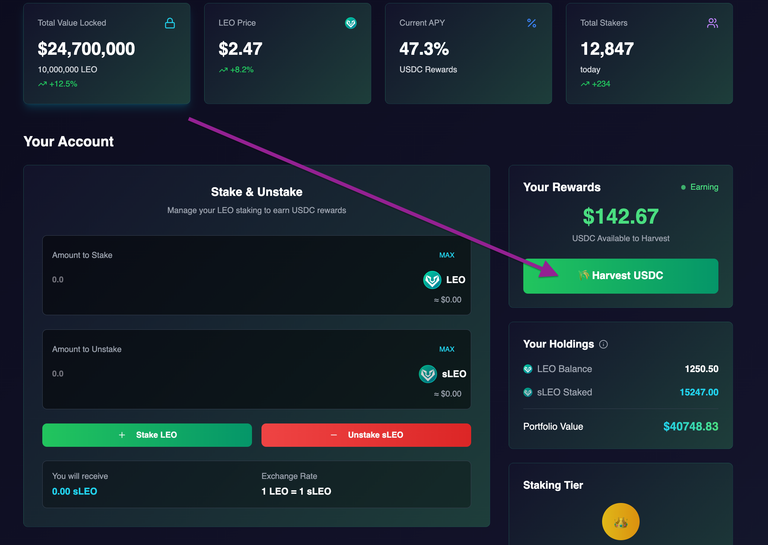This screenshot has height=545, width=768.
Task: Click the 0.00 sLEO you will receive
Action: pos(74,491)
